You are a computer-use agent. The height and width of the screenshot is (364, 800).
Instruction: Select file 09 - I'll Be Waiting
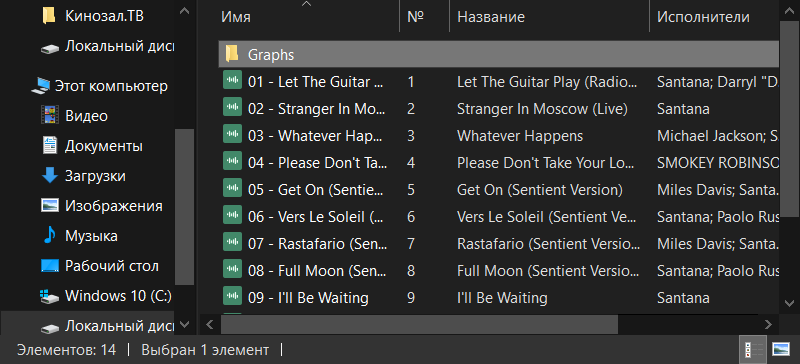308,298
